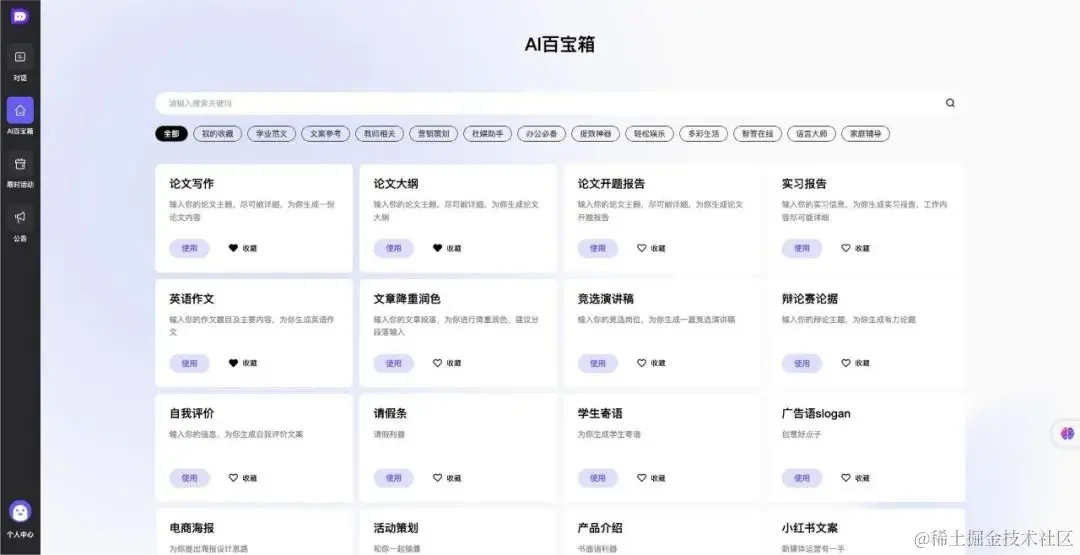Click the 活动策划 card title
This screenshot has height=555, width=1080.
click(x=396, y=528)
